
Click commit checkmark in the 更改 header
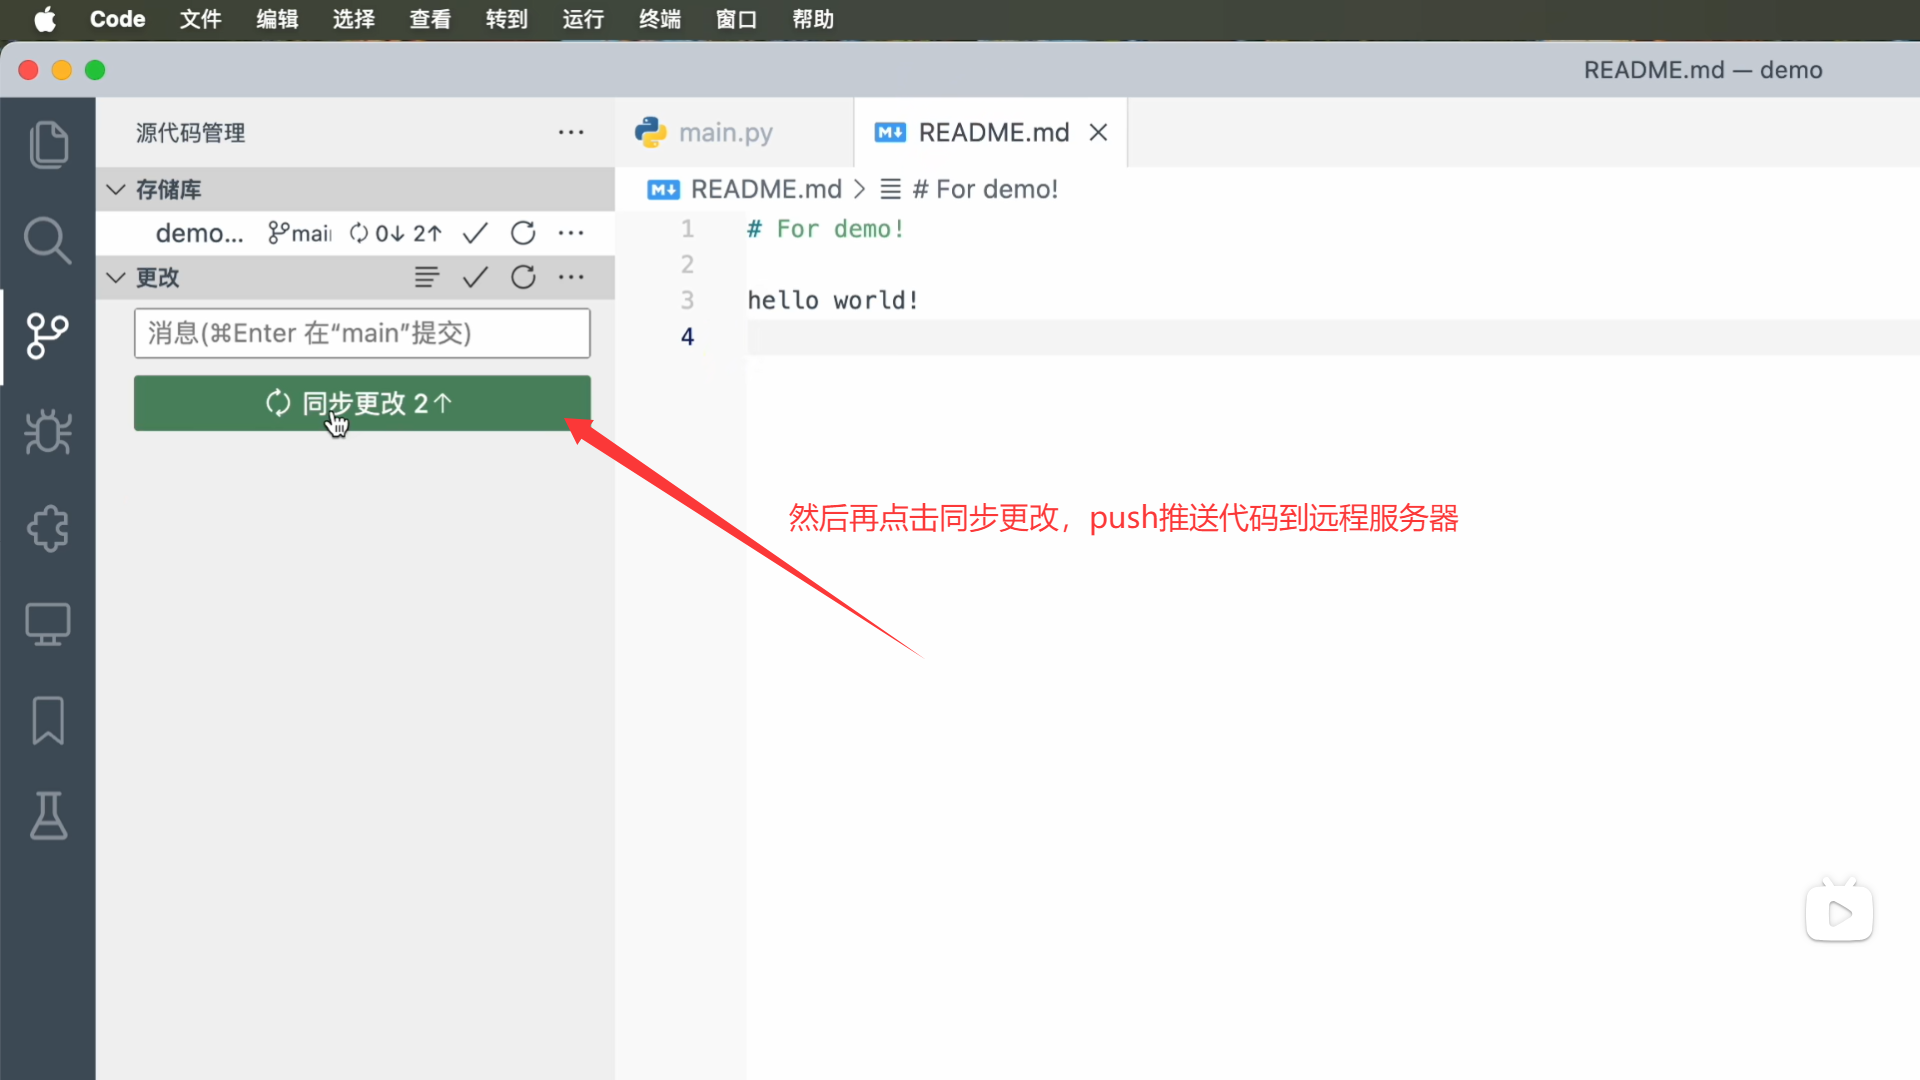(475, 277)
